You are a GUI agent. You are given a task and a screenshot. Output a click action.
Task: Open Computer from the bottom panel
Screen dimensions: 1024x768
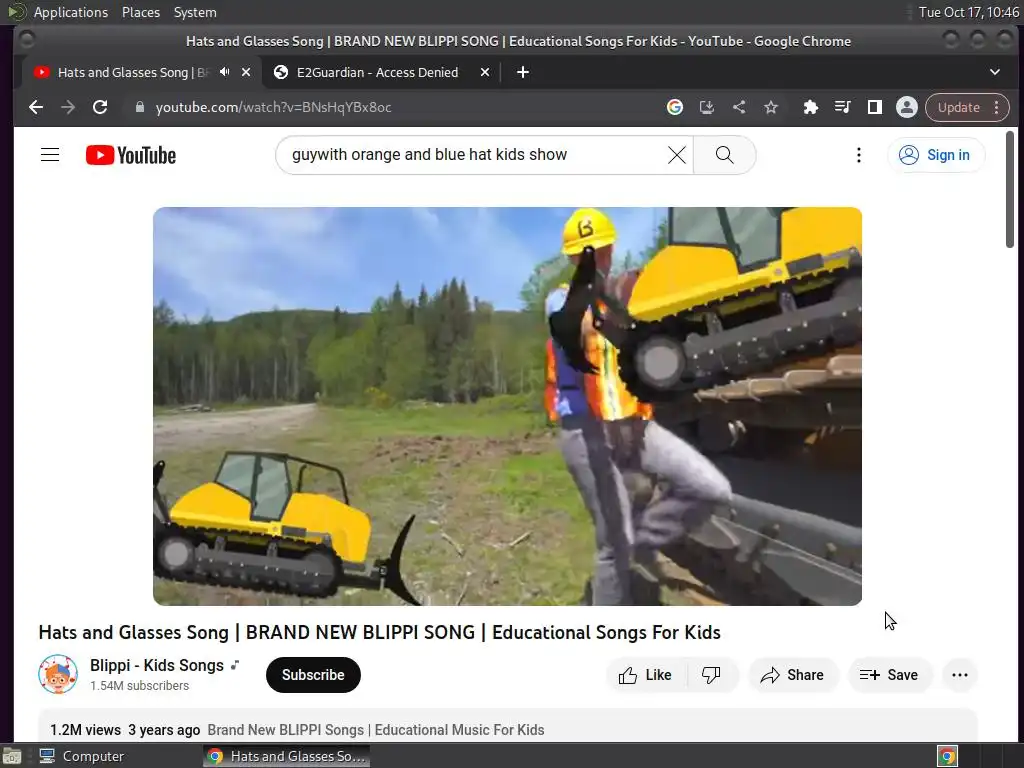[82, 756]
